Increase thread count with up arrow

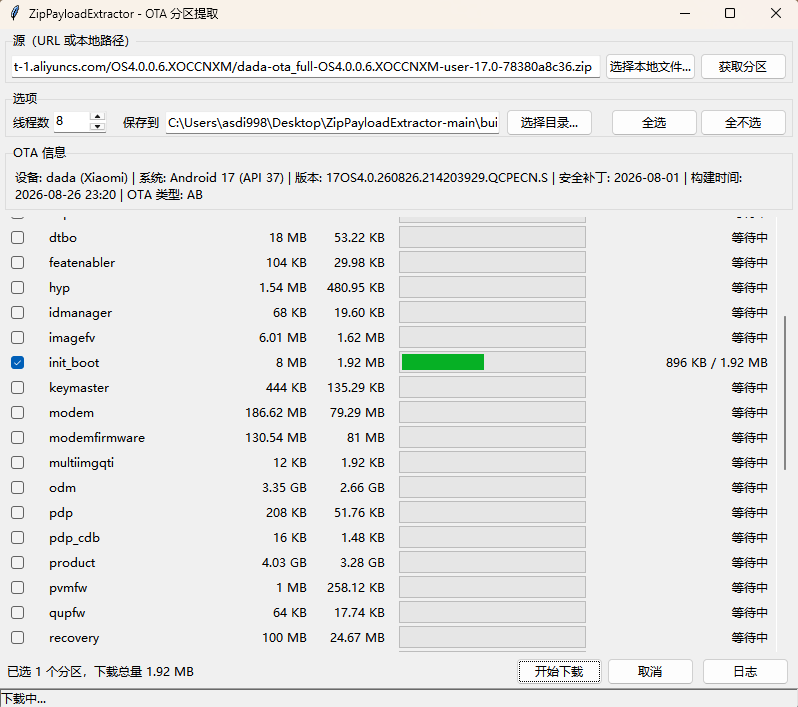click(97, 117)
